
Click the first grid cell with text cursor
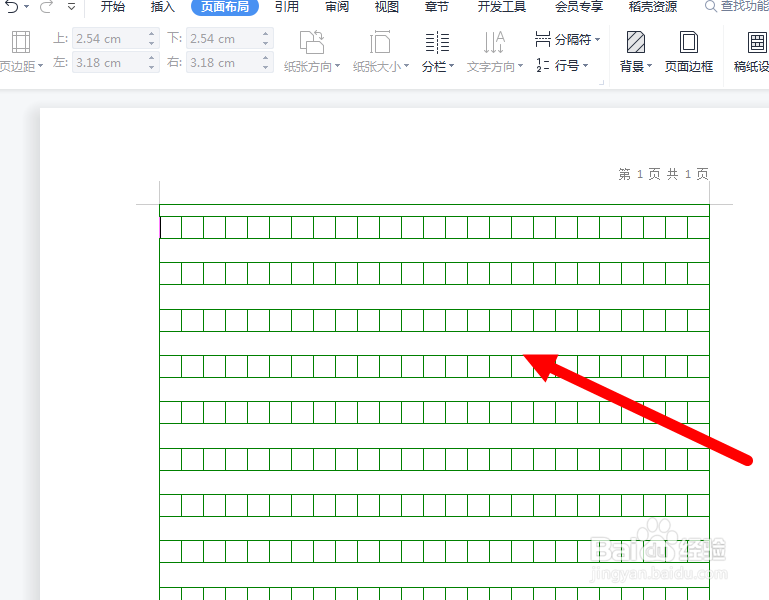tap(170, 228)
